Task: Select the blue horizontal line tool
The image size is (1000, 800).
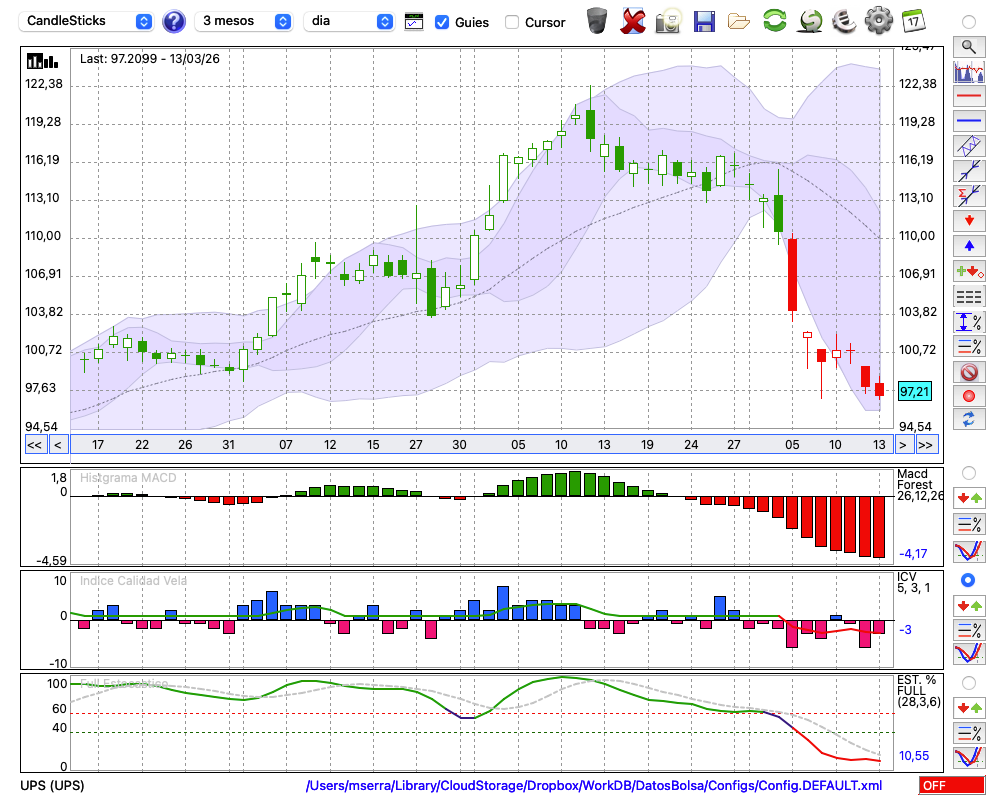Action: click(x=969, y=121)
